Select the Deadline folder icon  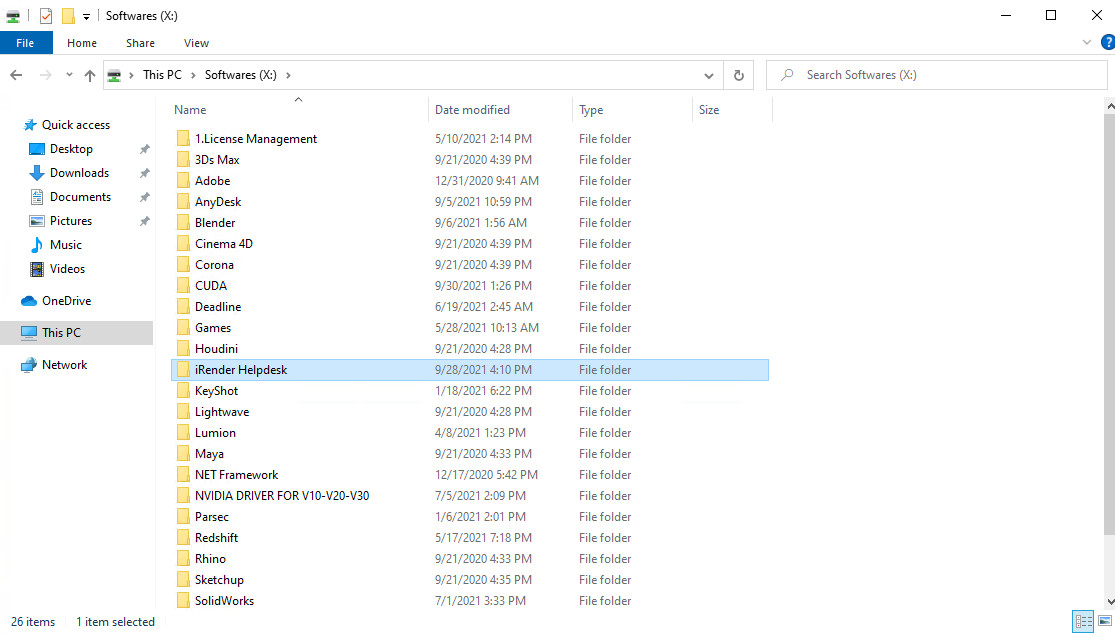183,307
